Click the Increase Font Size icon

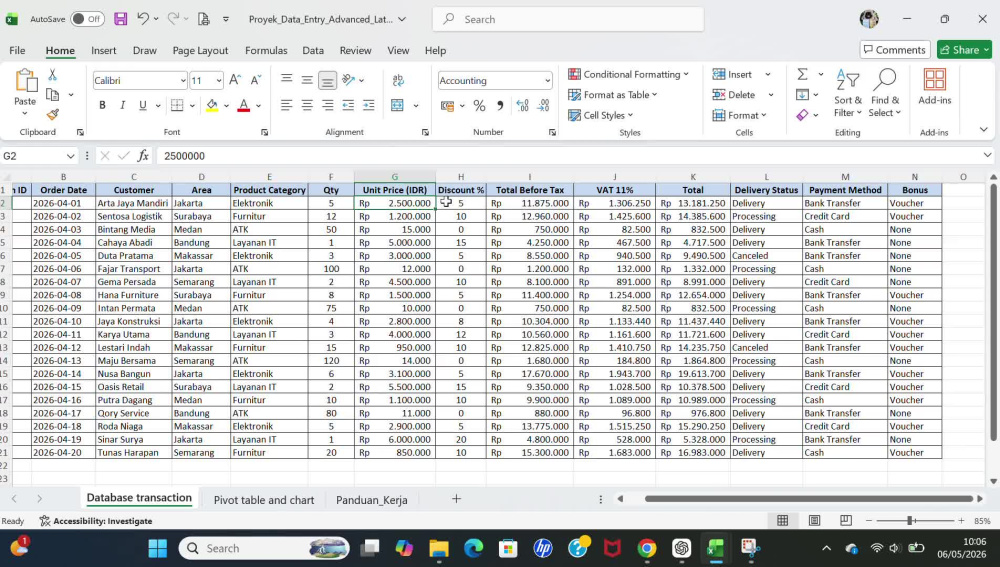[x=235, y=80]
